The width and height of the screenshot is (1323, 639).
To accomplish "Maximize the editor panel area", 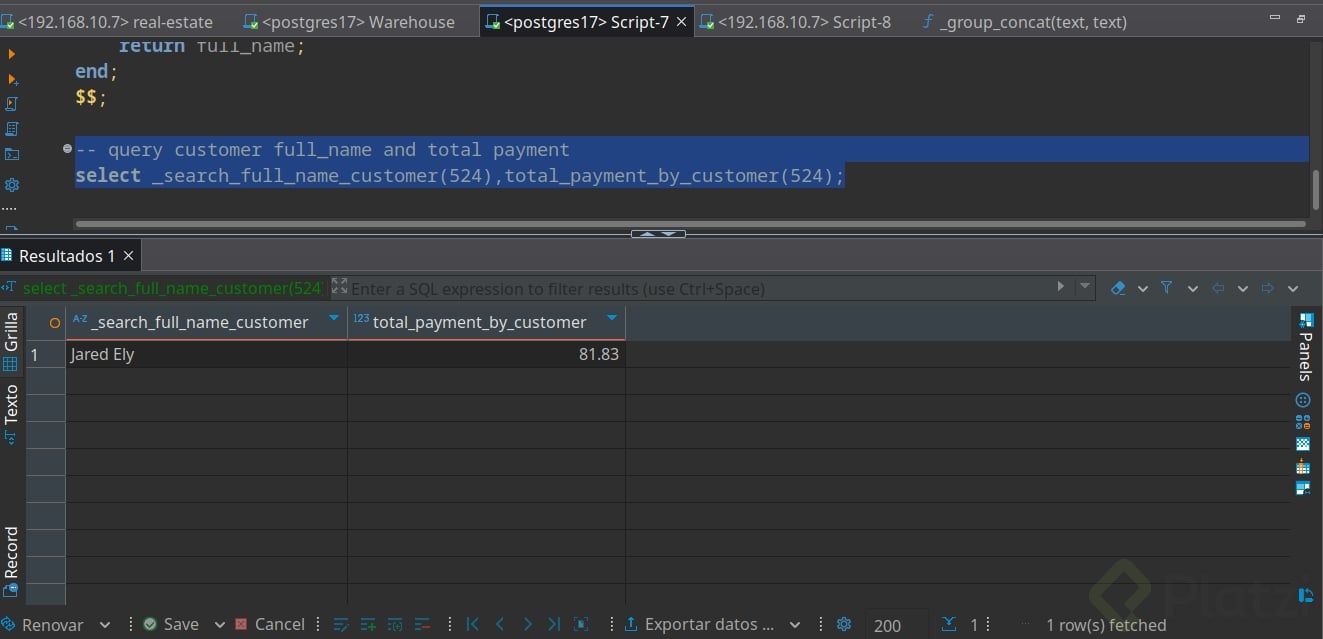I will click(1300, 18).
